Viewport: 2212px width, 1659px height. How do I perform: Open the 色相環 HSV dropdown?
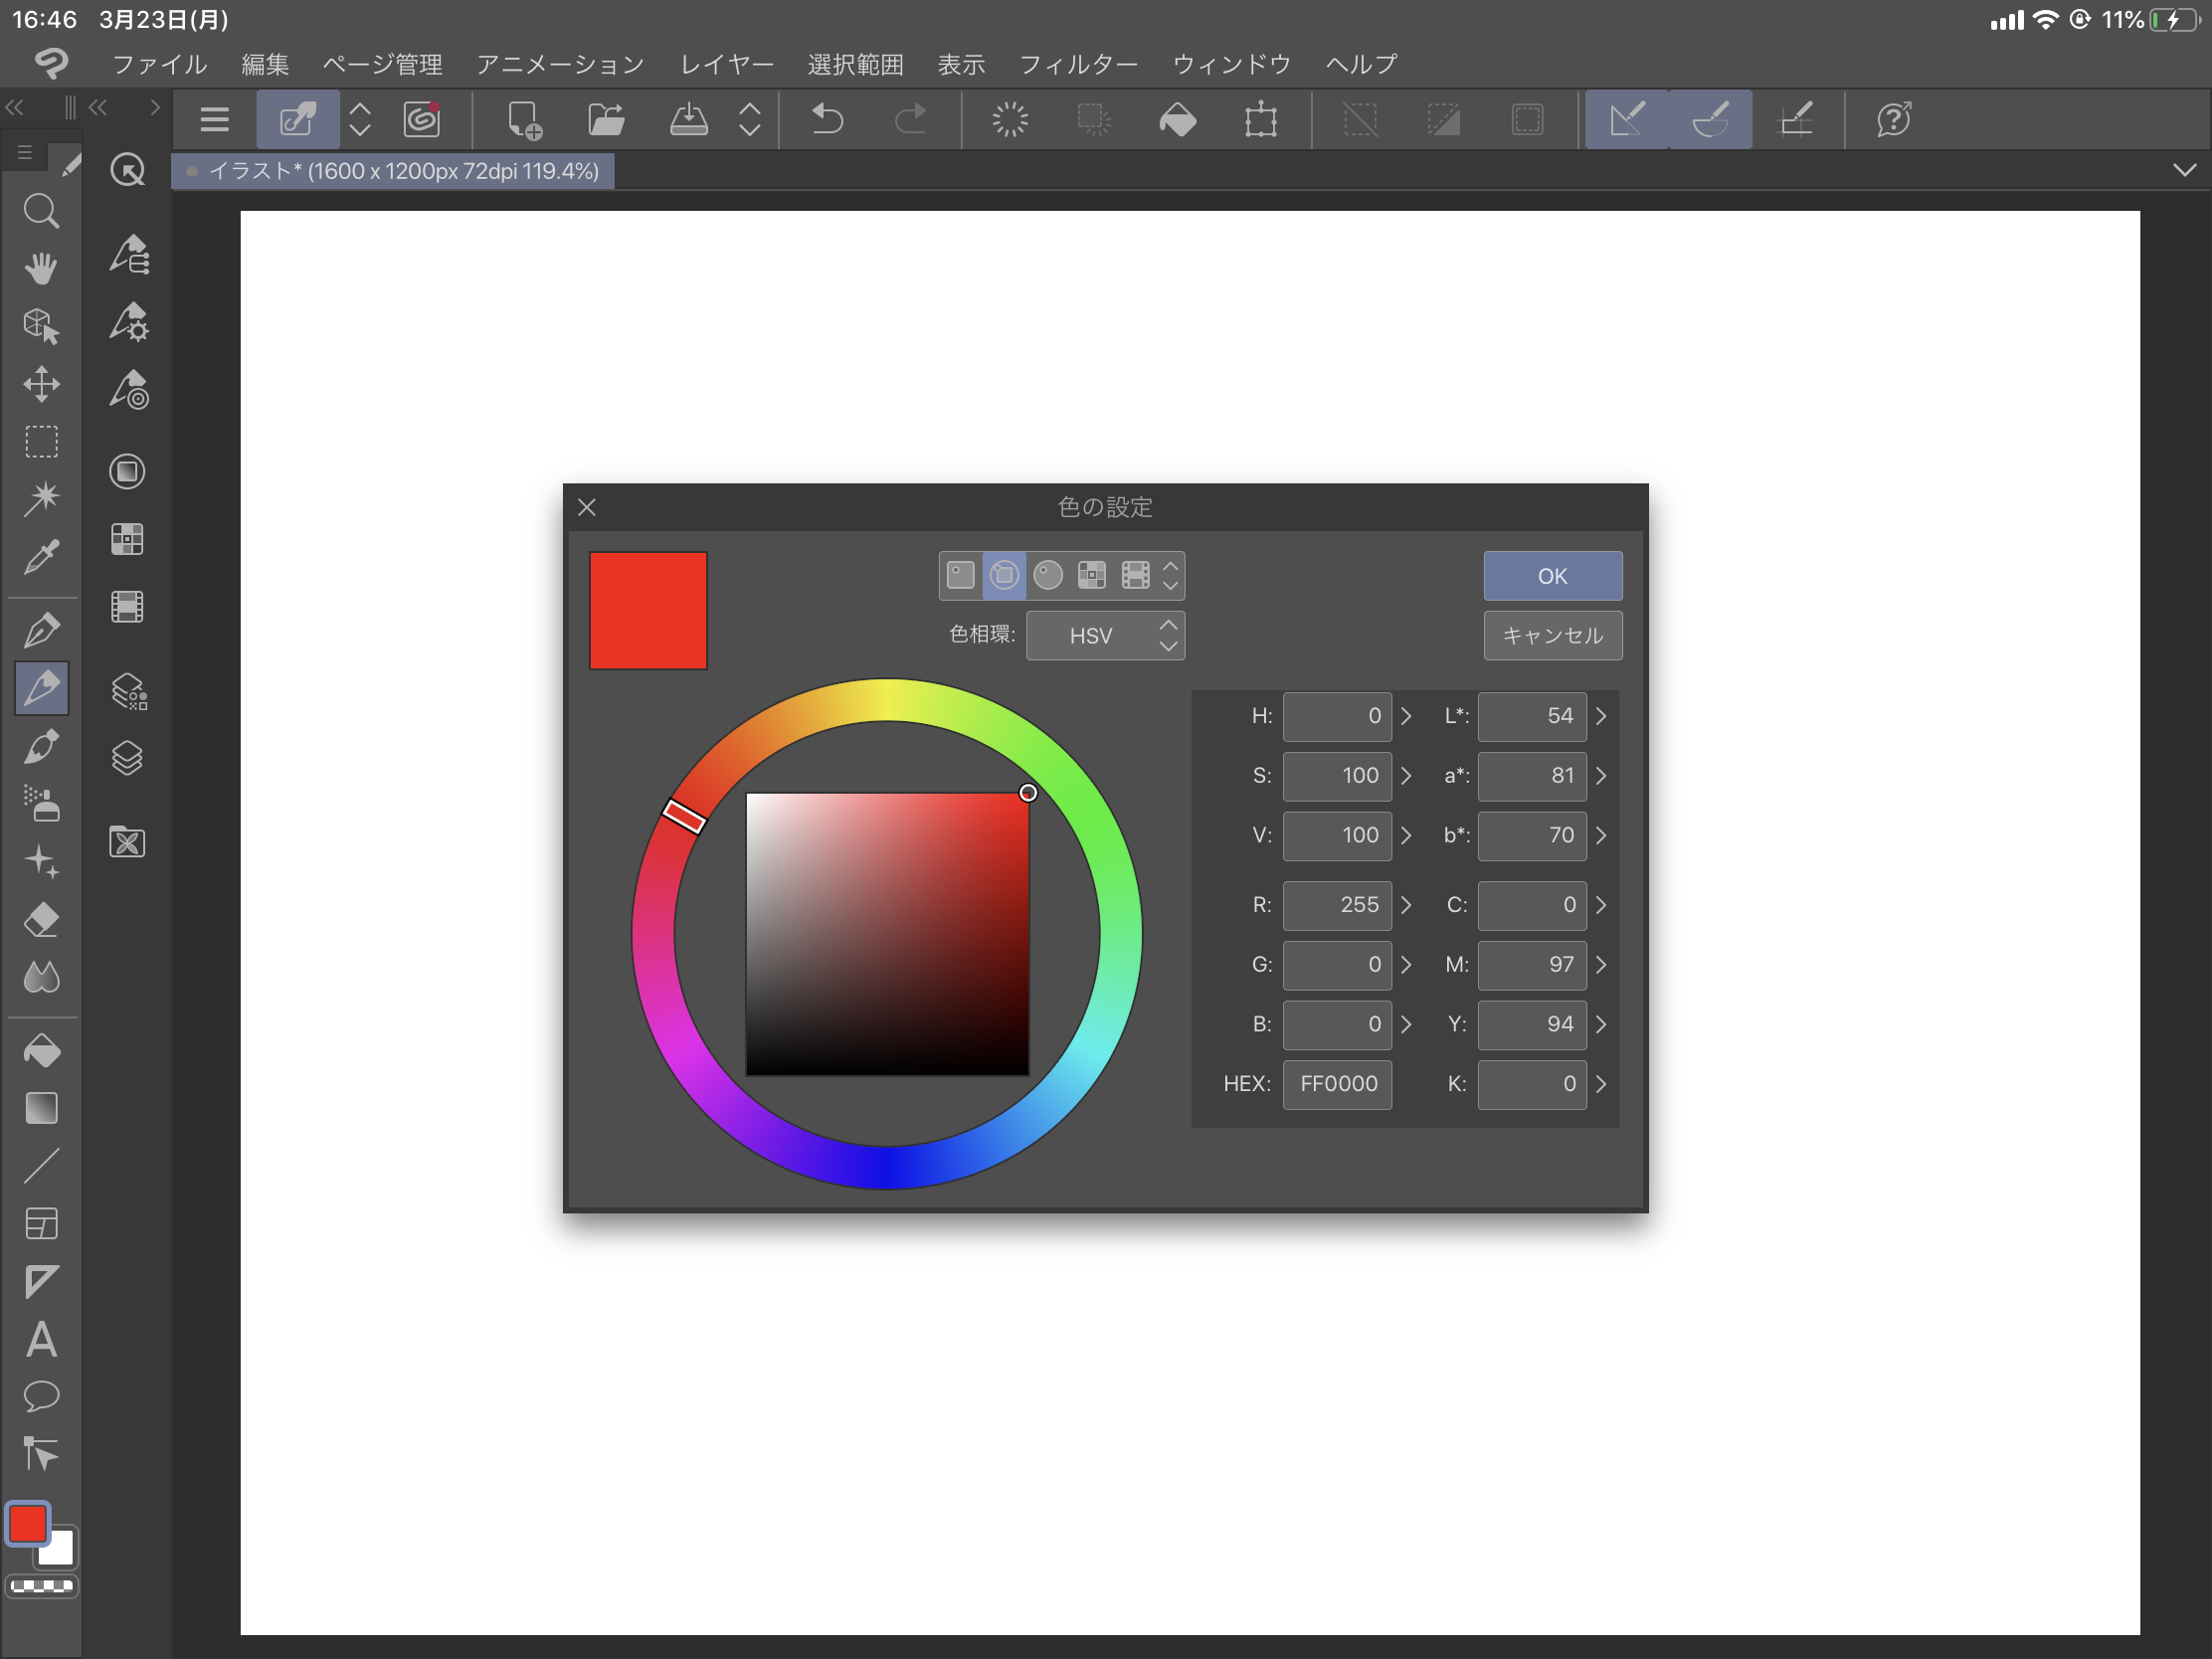(1105, 636)
